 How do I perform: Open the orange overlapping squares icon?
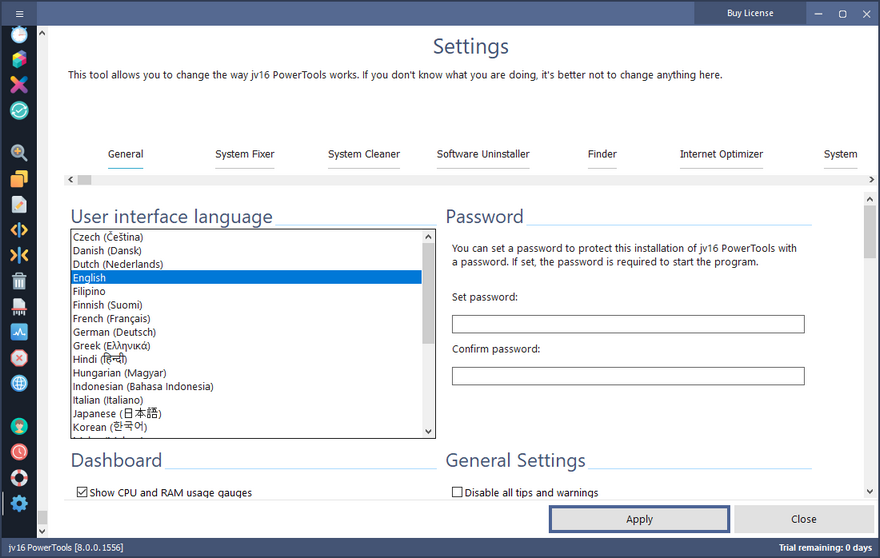(x=19, y=179)
